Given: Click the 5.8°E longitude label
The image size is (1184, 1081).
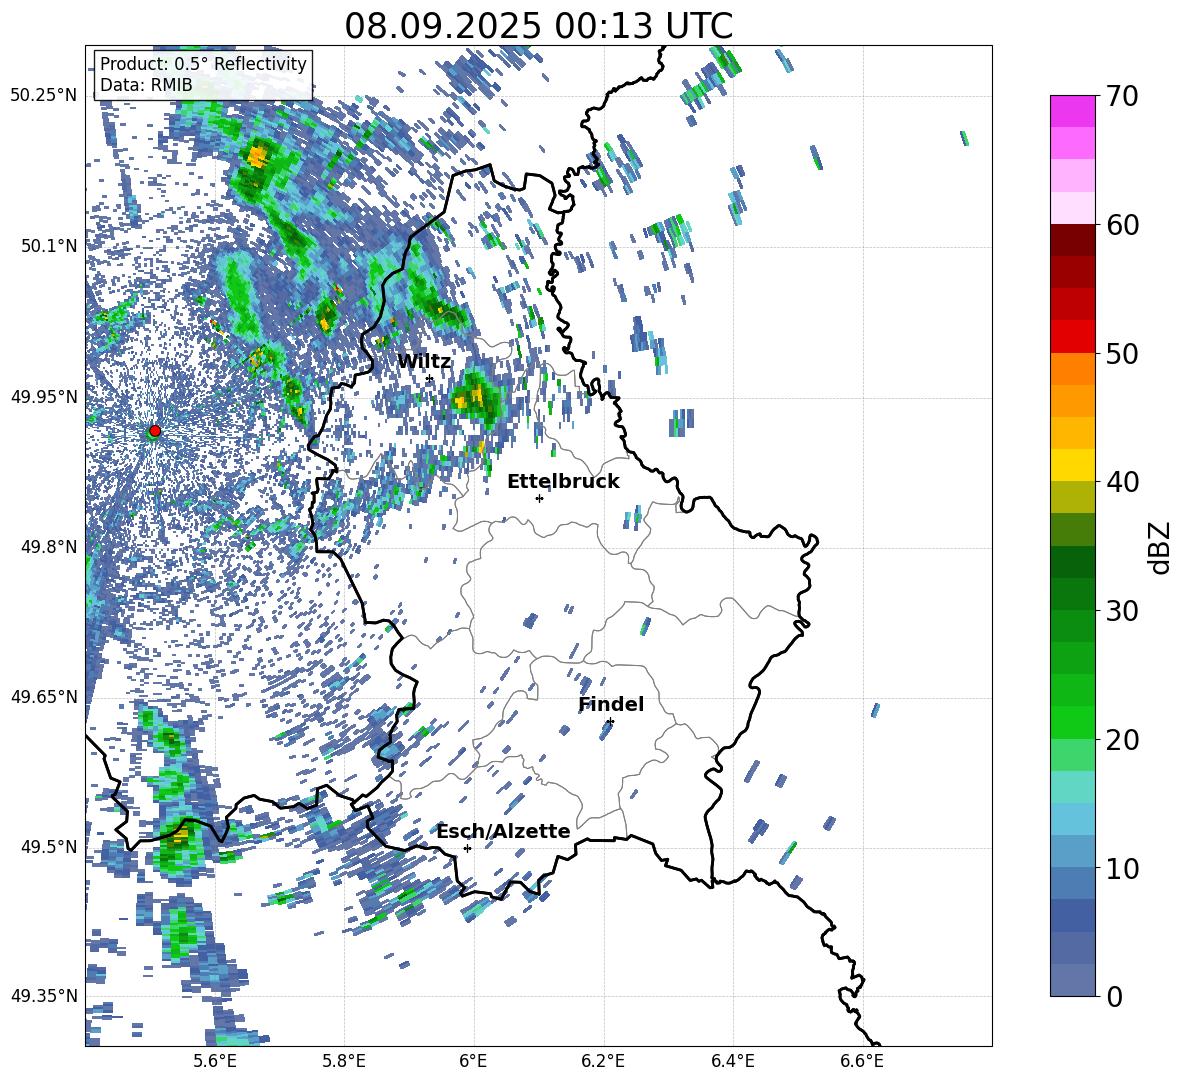Looking at the screenshot, I should (x=344, y=1061).
